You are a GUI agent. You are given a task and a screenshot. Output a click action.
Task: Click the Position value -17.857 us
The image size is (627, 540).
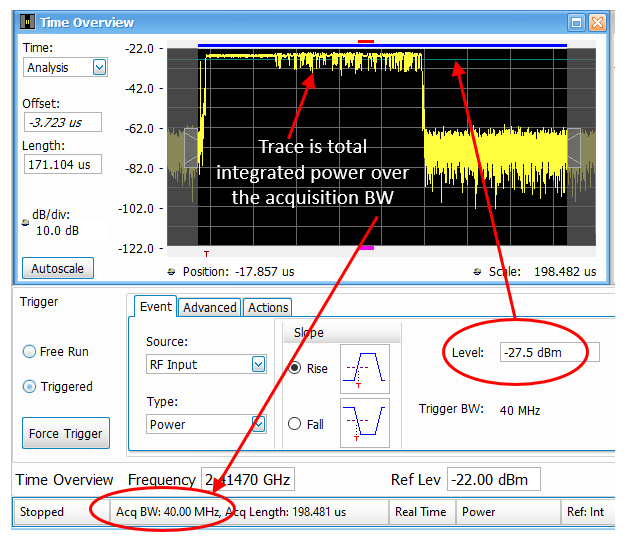point(264,272)
